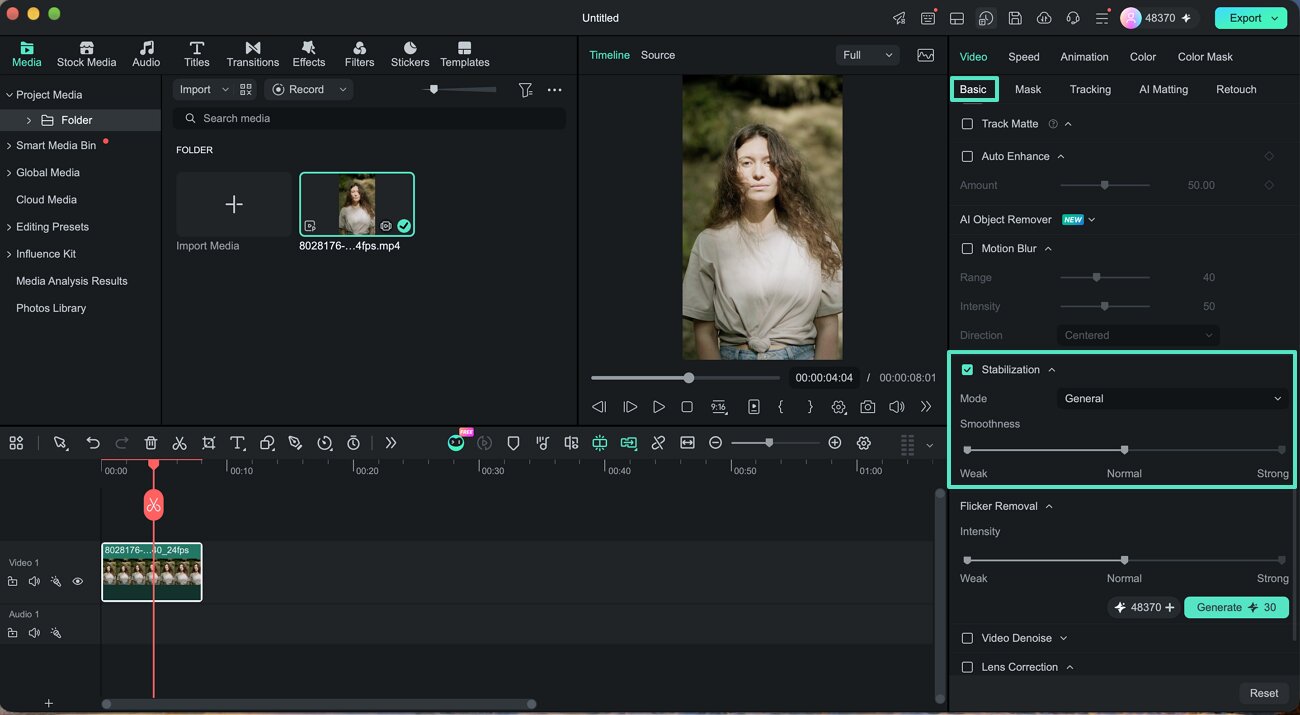1300x715 pixels.
Task: Switch to the Speed tab
Action: tap(1024, 57)
